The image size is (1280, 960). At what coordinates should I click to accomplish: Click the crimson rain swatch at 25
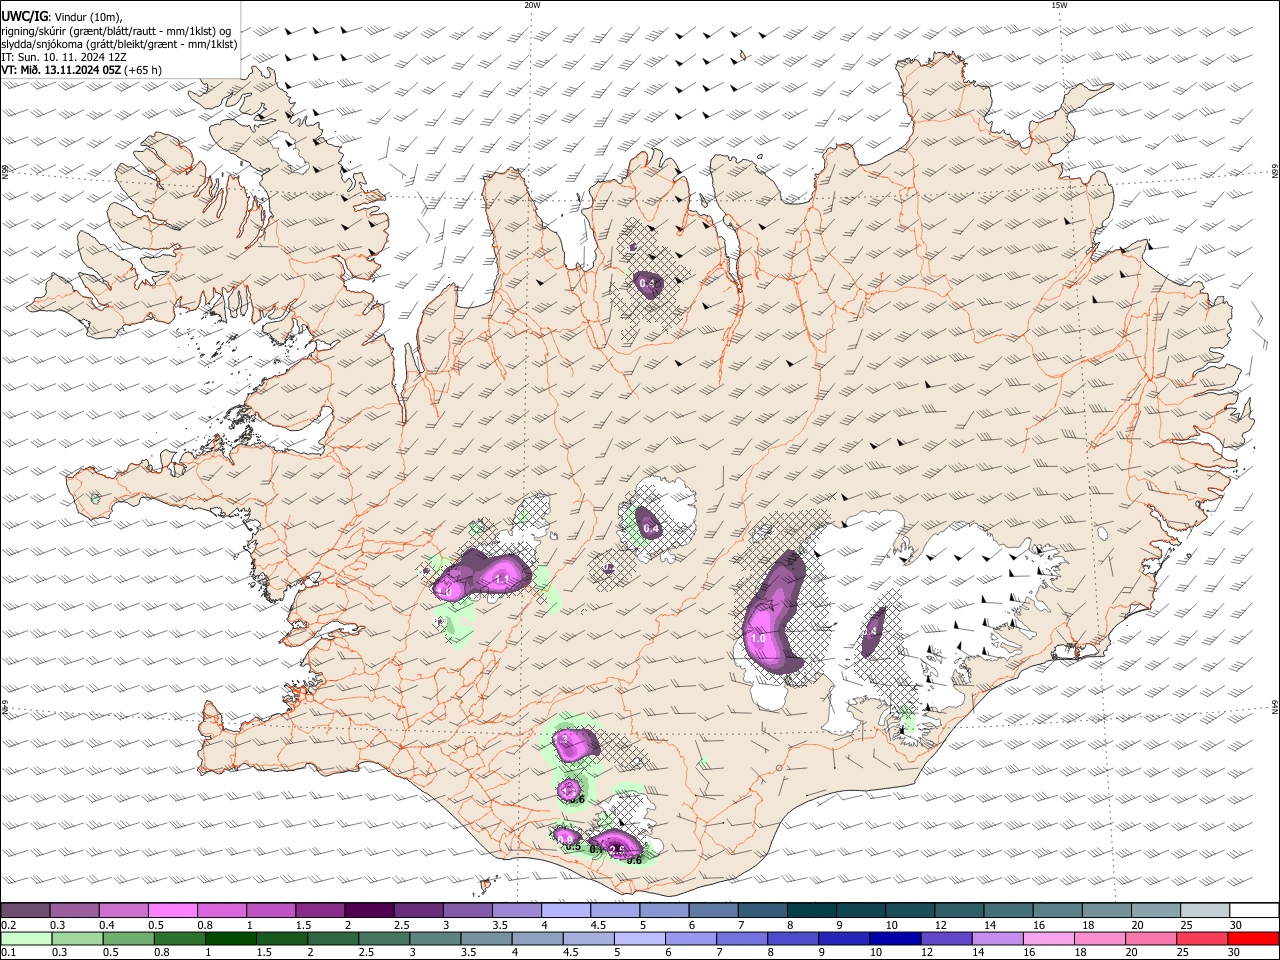(1201, 939)
